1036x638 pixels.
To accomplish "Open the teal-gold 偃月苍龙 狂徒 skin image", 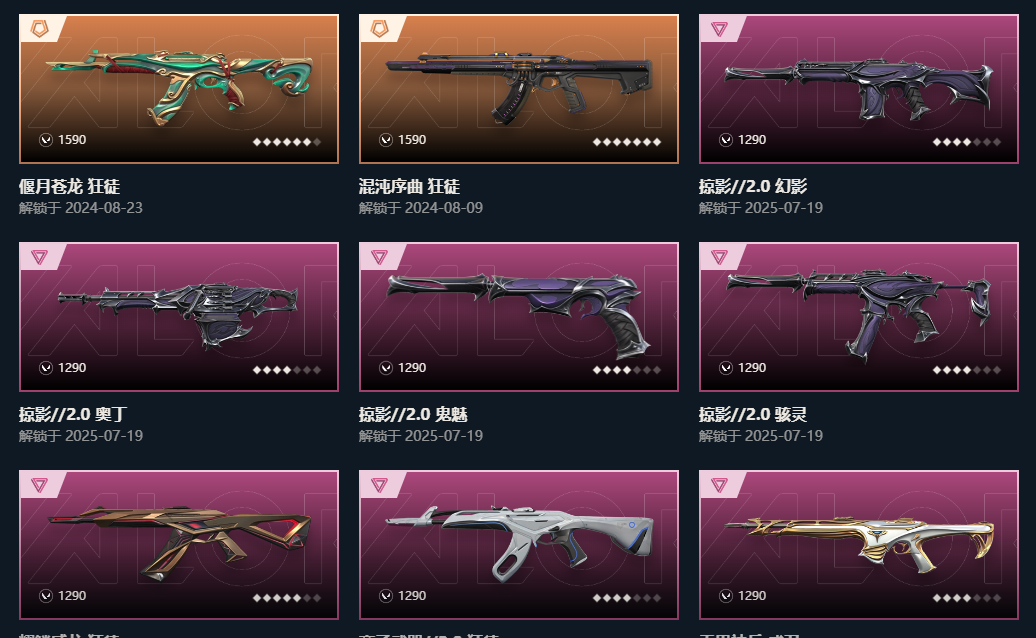I will tap(179, 89).
